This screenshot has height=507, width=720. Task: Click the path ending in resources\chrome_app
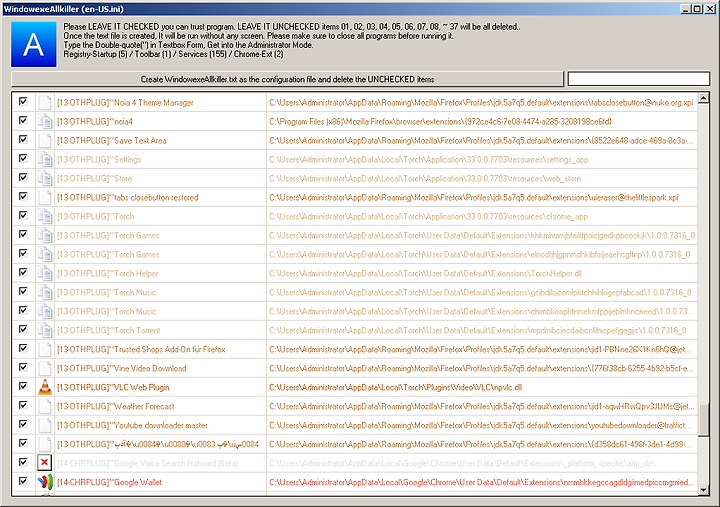[428, 216]
